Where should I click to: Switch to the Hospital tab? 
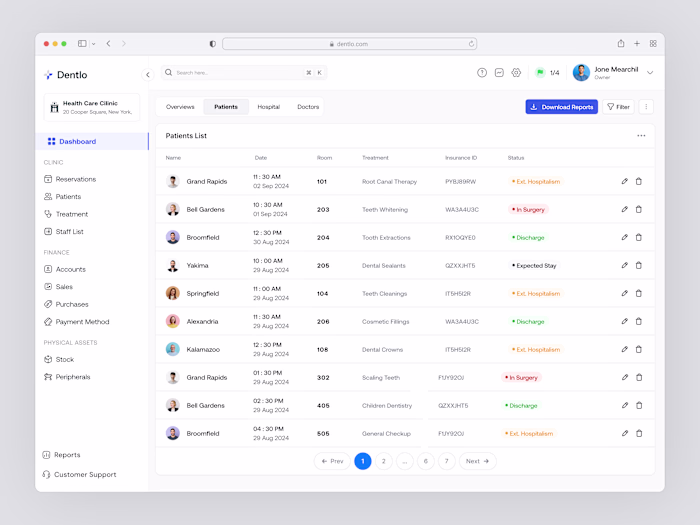(x=268, y=107)
